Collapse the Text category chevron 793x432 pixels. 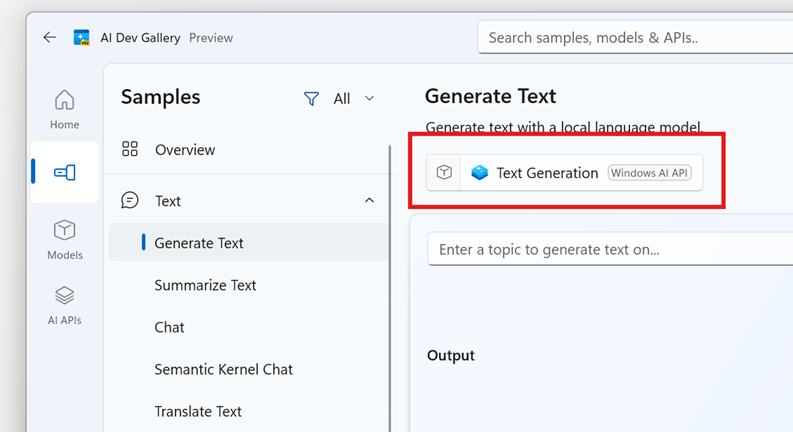click(369, 201)
